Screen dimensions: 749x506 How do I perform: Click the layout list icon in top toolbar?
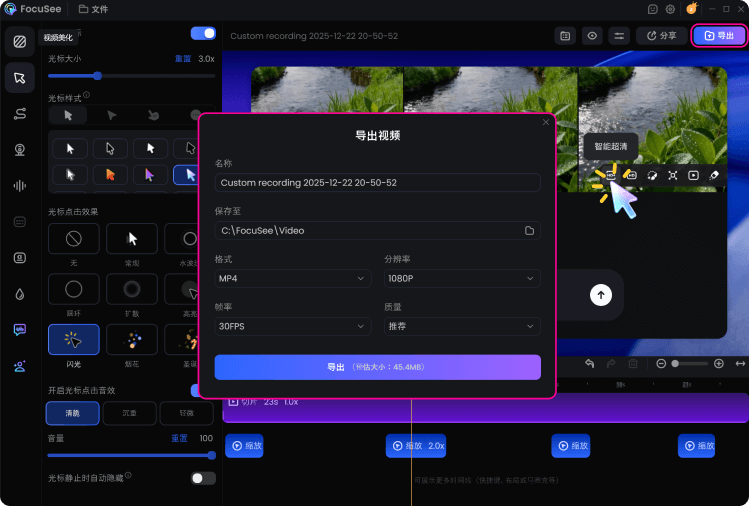coord(565,36)
